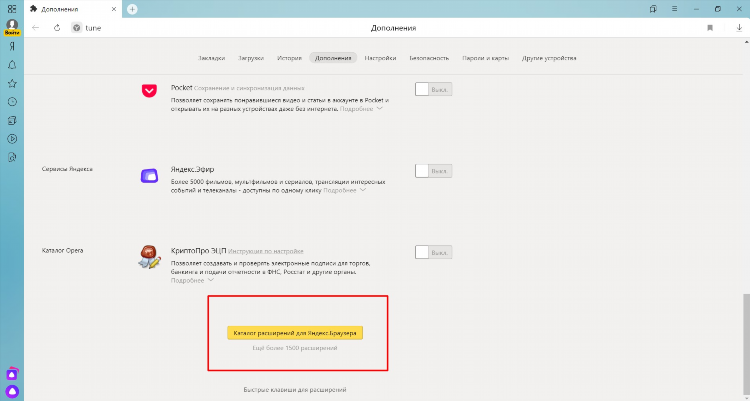Click the Каталог Opera section label
The height and width of the screenshot is (401, 750).
click(63, 250)
